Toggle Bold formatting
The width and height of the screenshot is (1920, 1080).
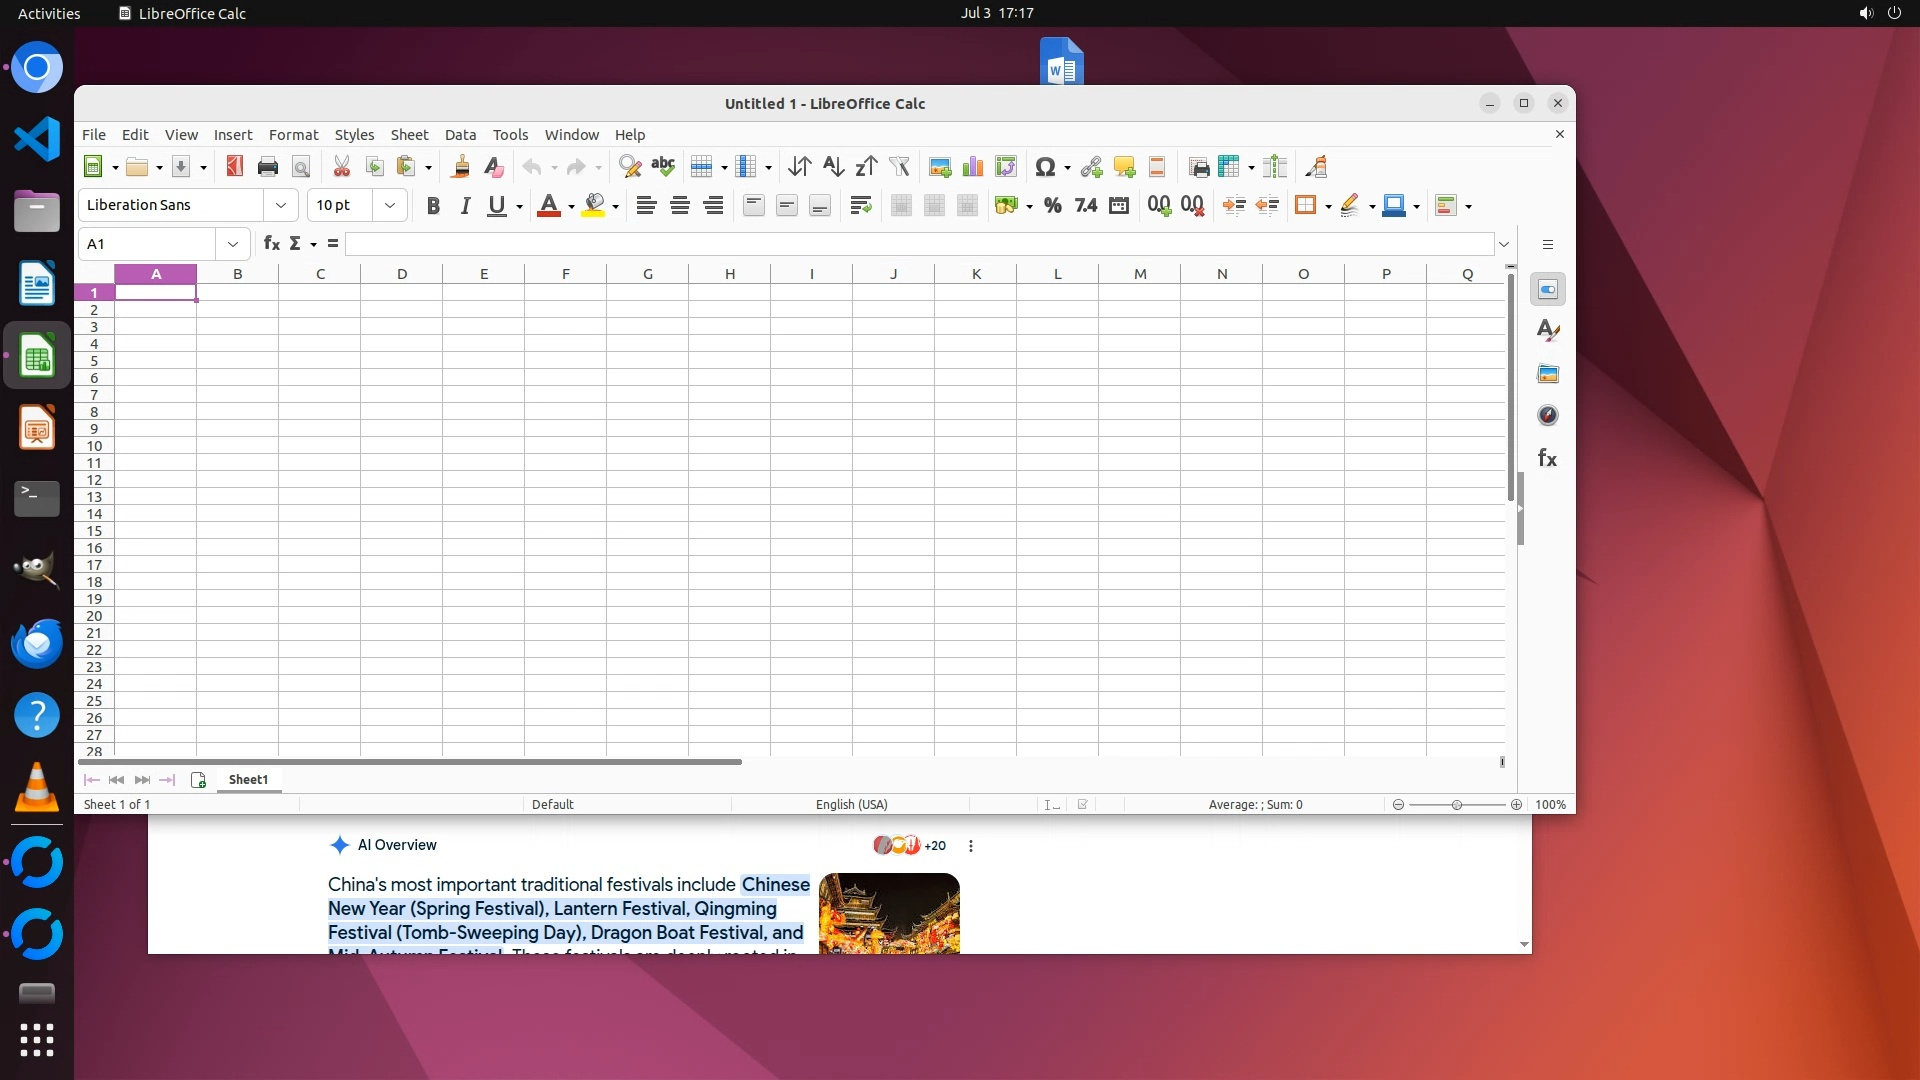pyautogui.click(x=433, y=206)
